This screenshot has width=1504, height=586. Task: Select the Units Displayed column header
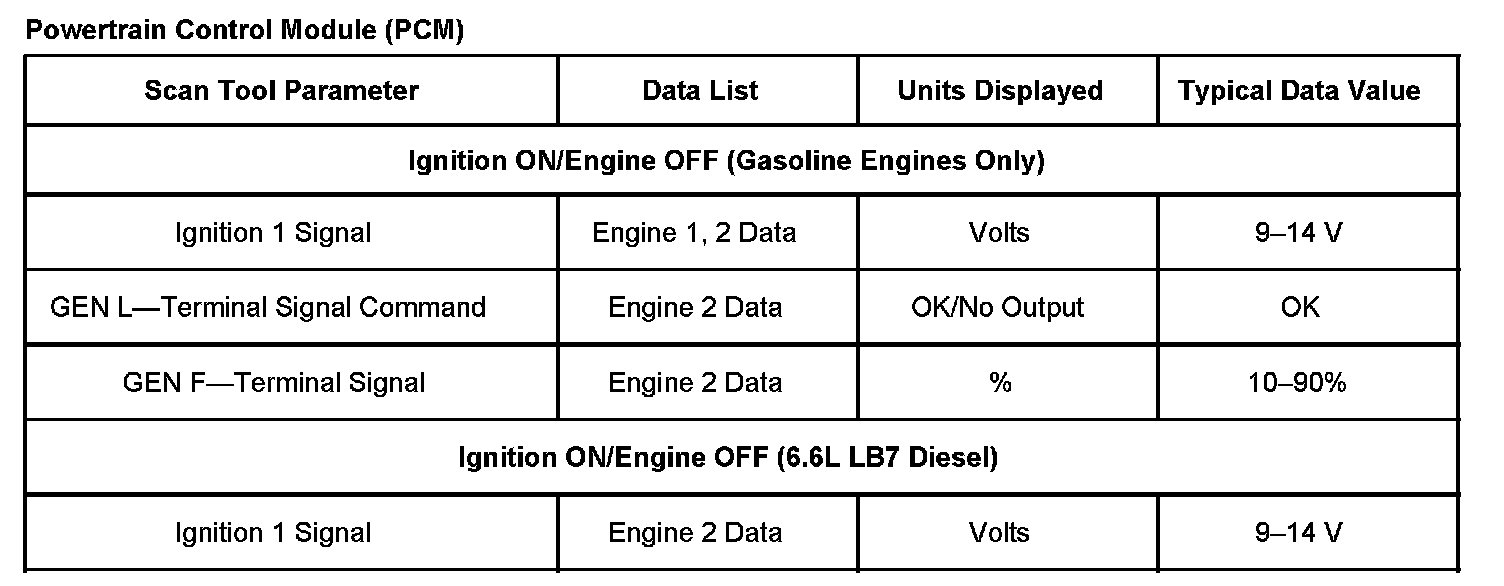(x=1000, y=91)
